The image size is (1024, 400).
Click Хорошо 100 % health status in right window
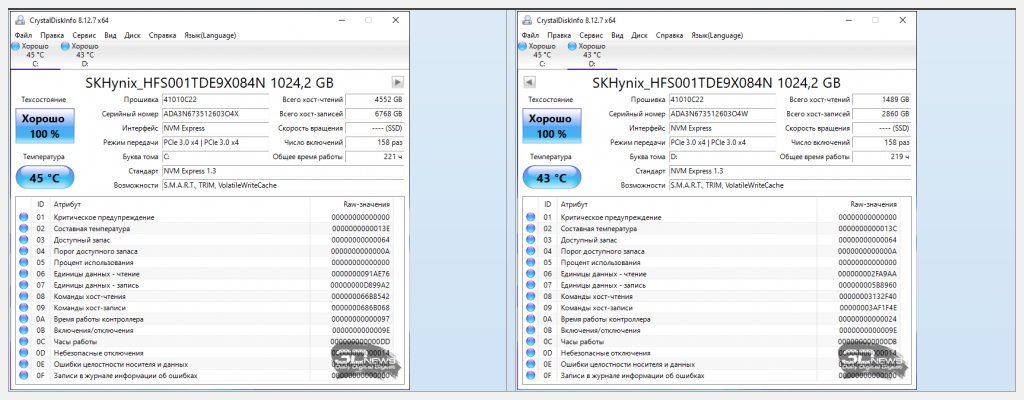point(551,126)
